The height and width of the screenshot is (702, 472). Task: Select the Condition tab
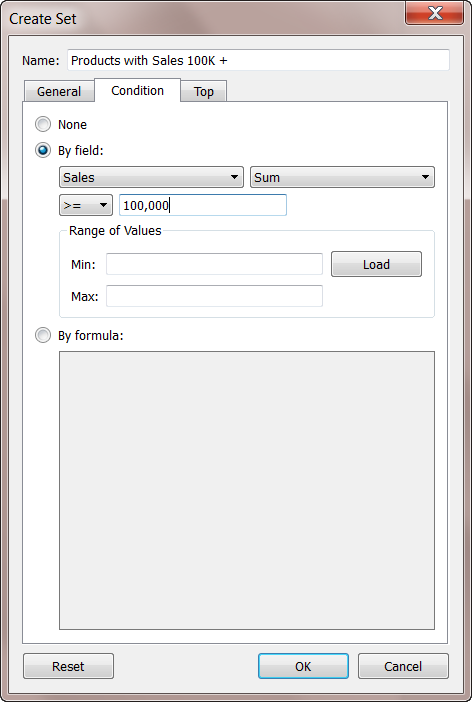point(137,90)
